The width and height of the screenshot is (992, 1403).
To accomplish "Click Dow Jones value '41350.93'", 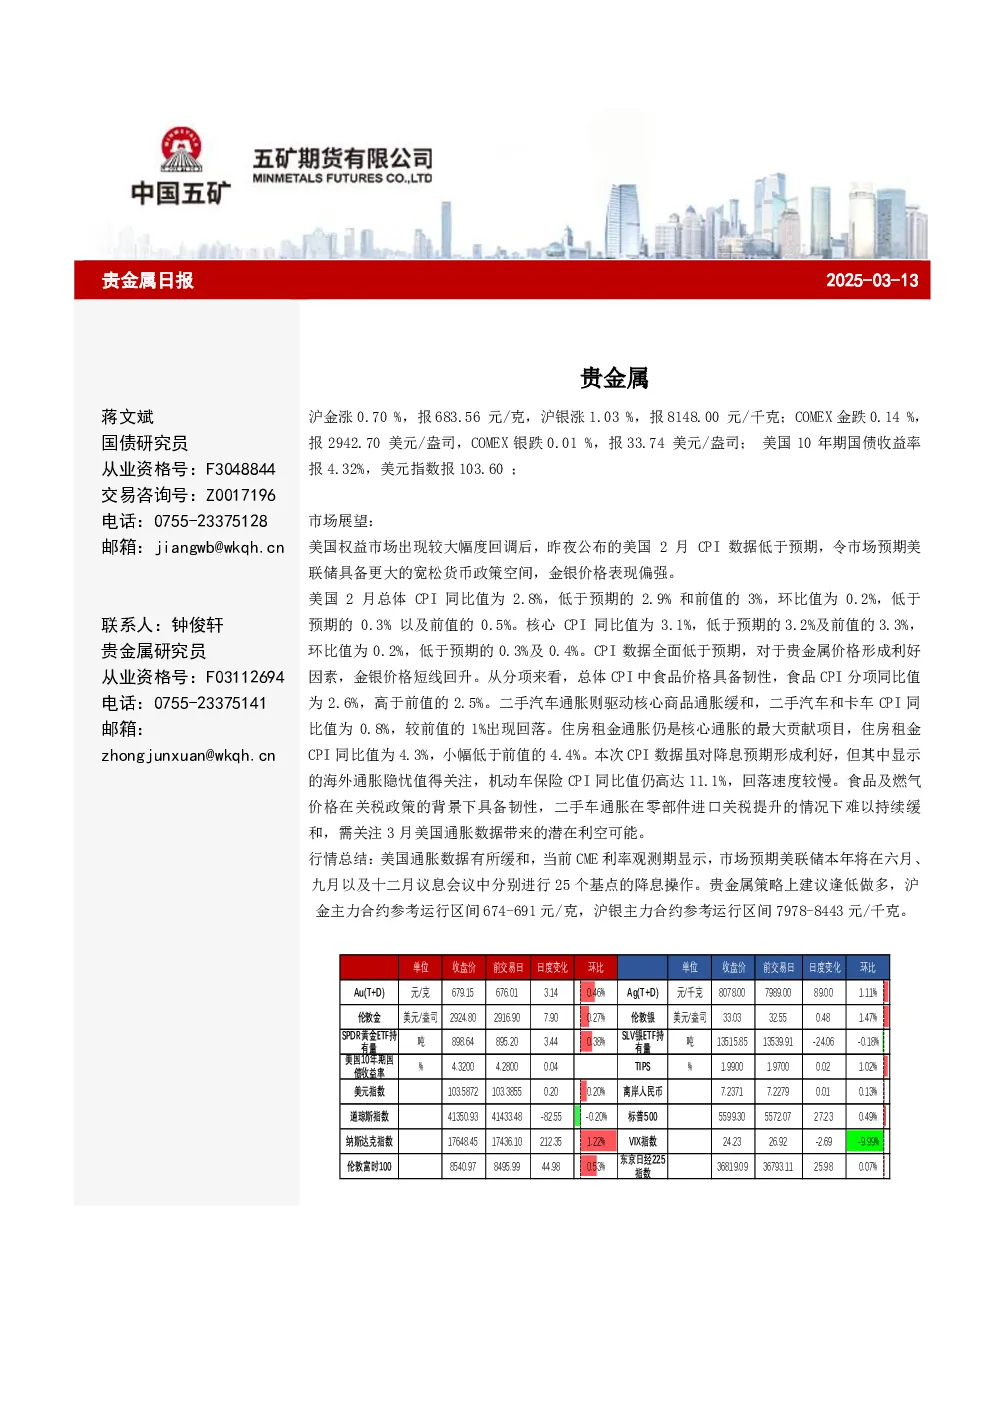I will click(462, 1117).
